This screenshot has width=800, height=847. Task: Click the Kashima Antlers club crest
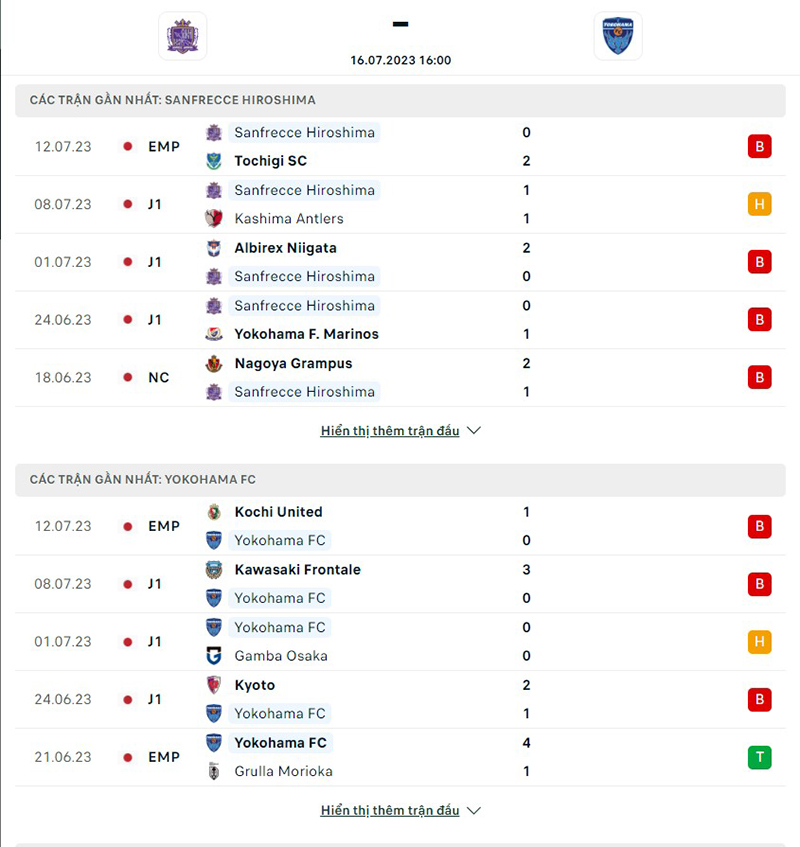click(x=213, y=218)
